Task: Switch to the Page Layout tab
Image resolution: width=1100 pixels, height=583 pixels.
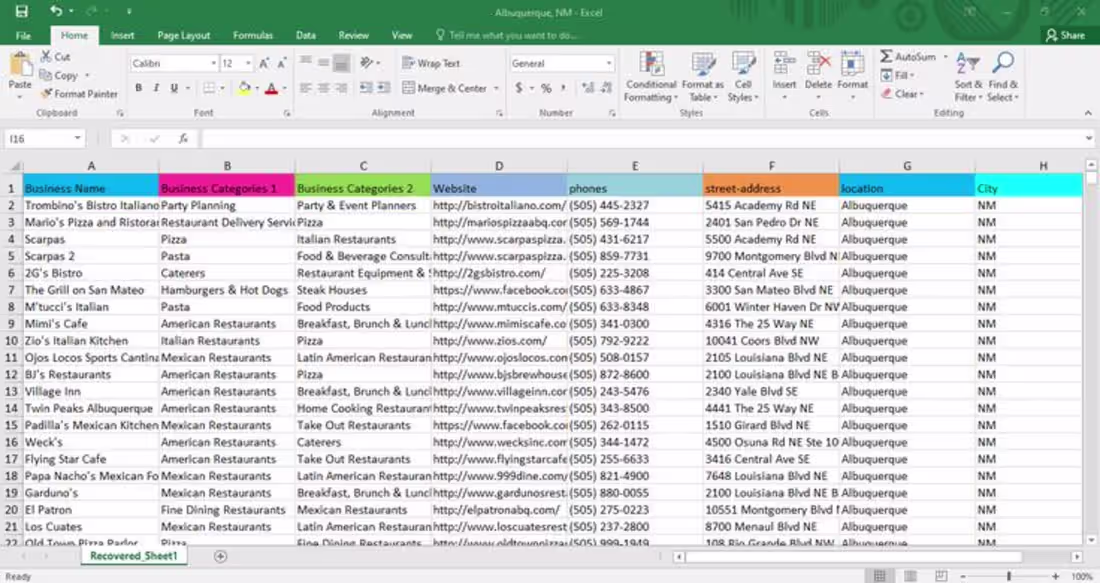Action: click(184, 35)
